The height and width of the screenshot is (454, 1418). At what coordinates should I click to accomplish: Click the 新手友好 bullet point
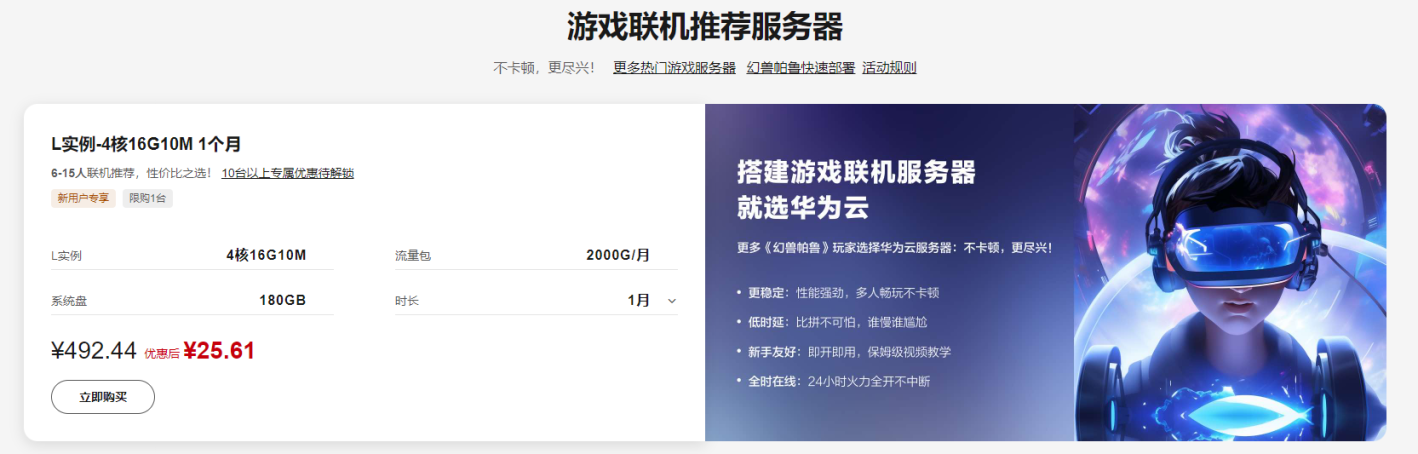842,352
